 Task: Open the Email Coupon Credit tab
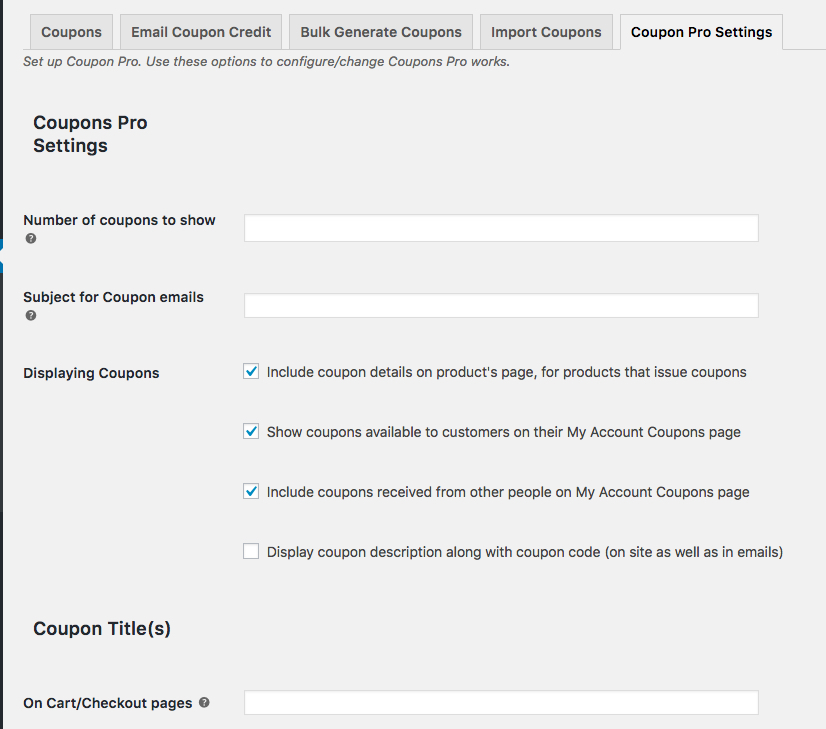(x=201, y=32)
